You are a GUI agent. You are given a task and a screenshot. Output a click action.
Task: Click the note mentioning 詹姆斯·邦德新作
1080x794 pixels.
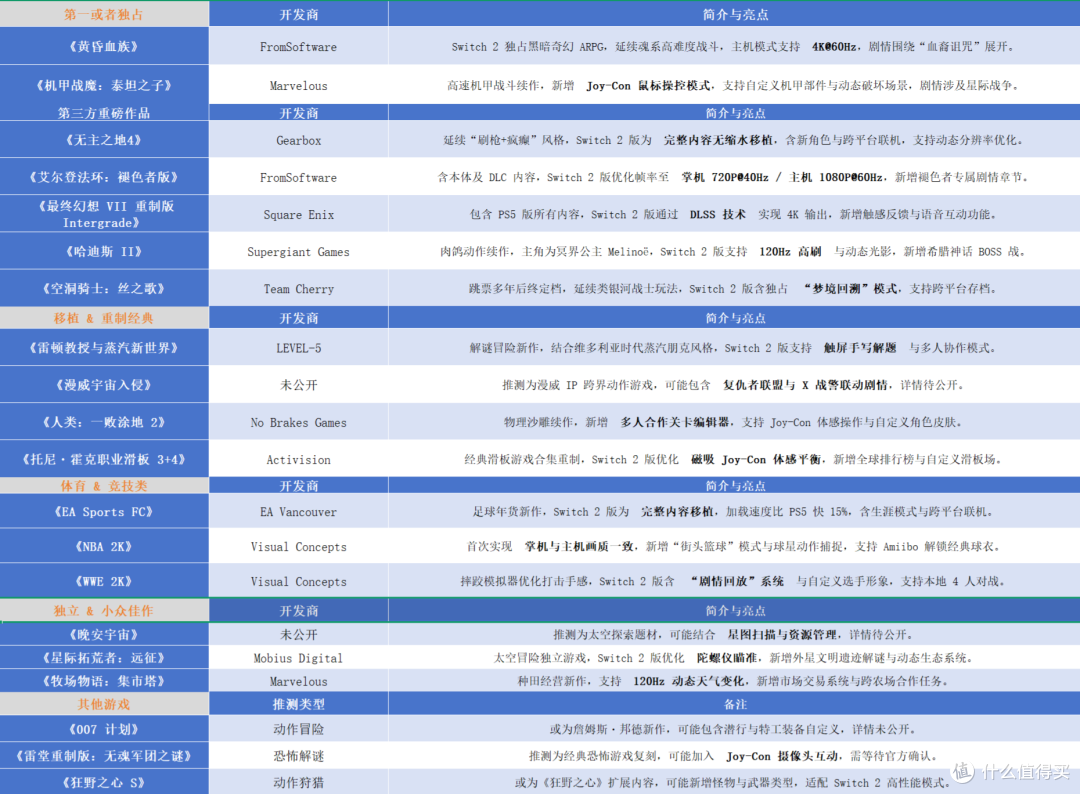tap(734, 729)
